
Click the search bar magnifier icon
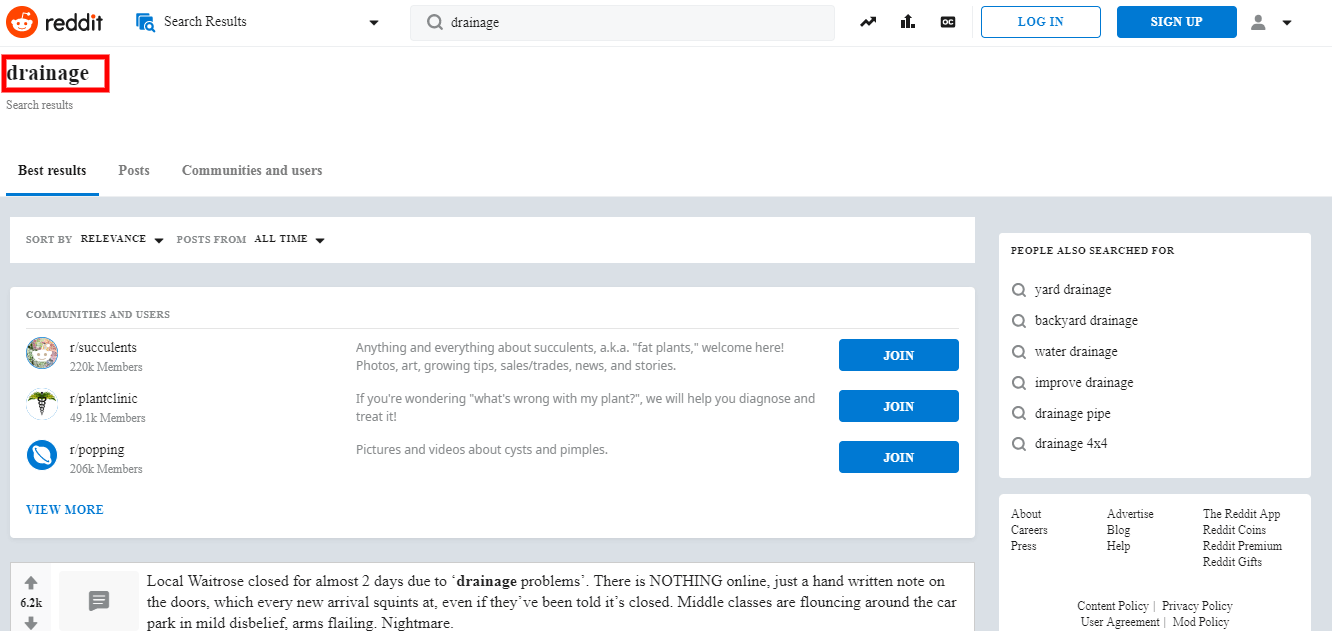coord(435,22)
